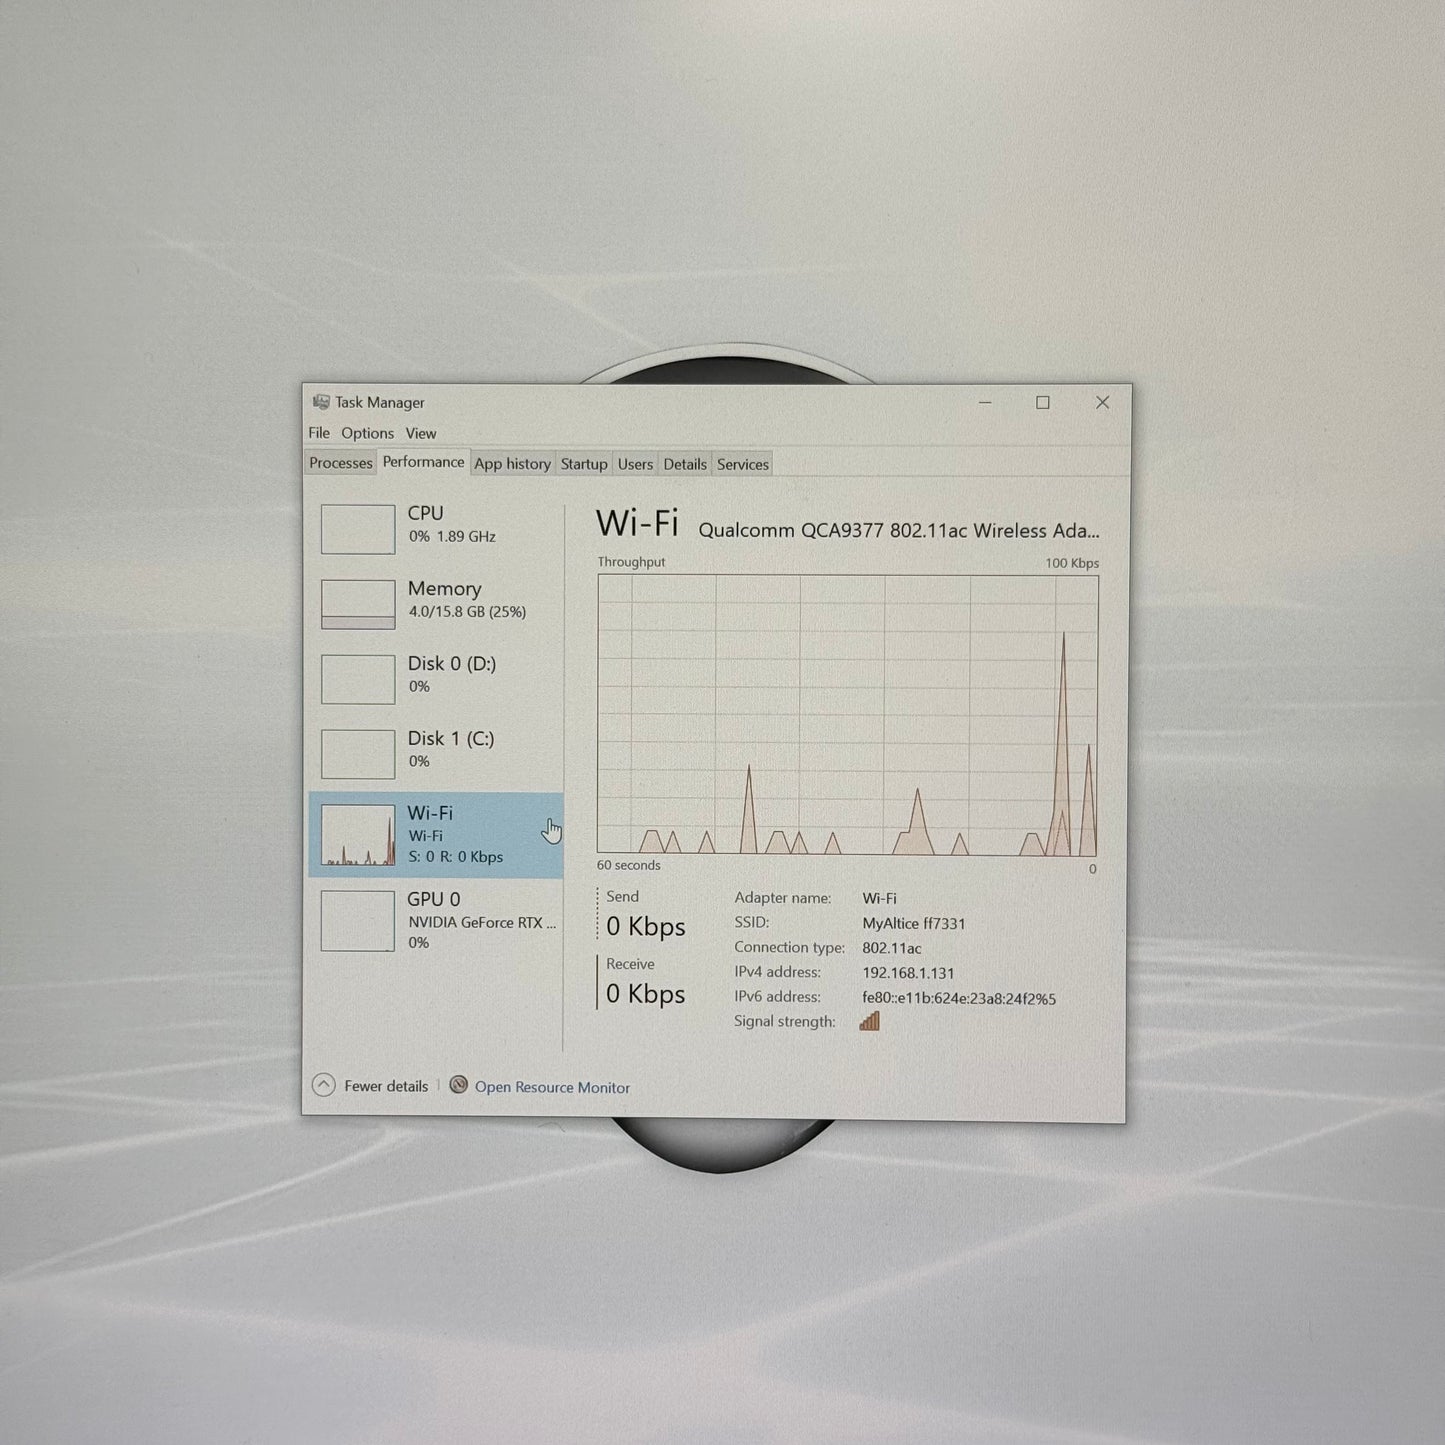1445x1445 pixels.
Task: Click the Fewer details chevron icon
Action: (x=323, y=1085)
